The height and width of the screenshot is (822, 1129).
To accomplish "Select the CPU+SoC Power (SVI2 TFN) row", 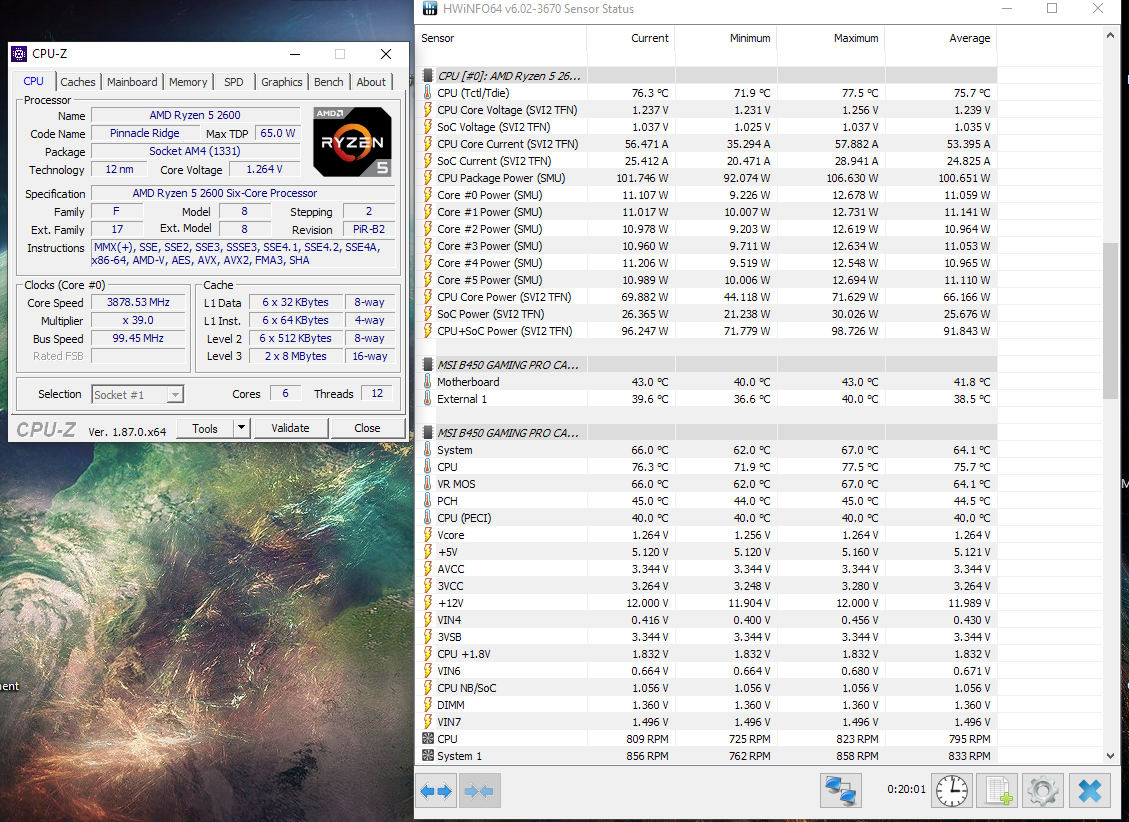I will (706, 331).
